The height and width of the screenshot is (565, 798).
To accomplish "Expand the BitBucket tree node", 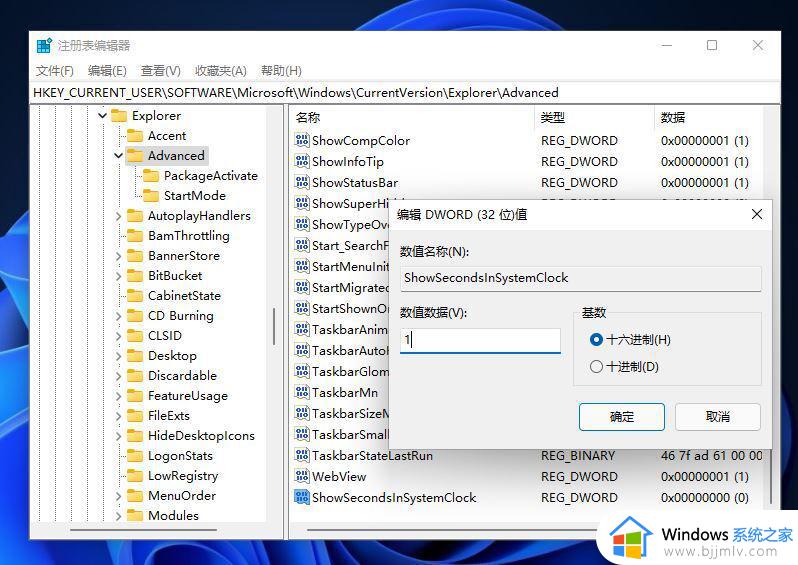I will coord(119,275).
